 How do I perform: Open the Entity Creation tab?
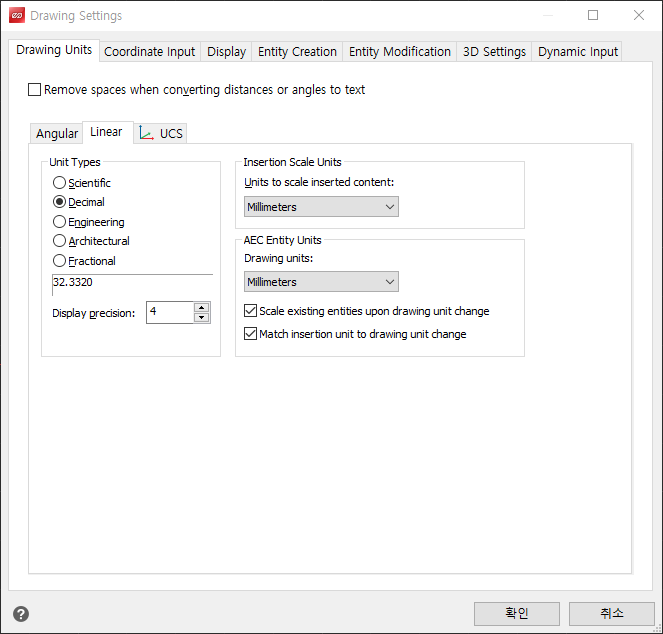tap(297, 52)
